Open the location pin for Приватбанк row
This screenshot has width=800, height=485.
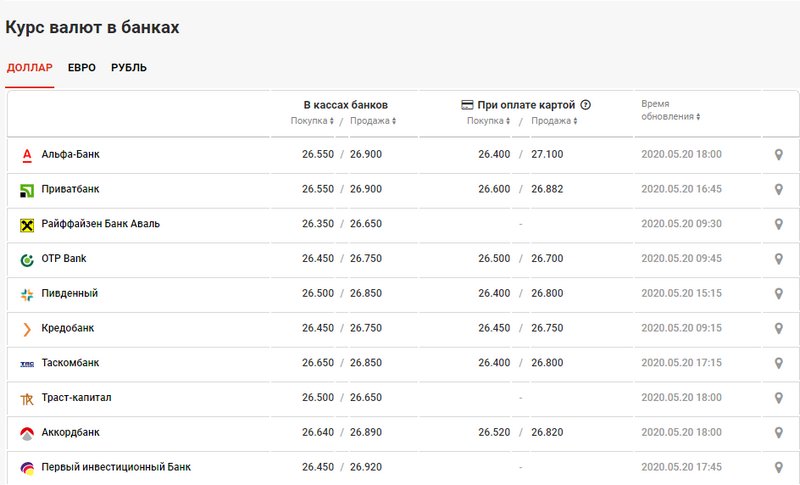(x=779, y=189)
